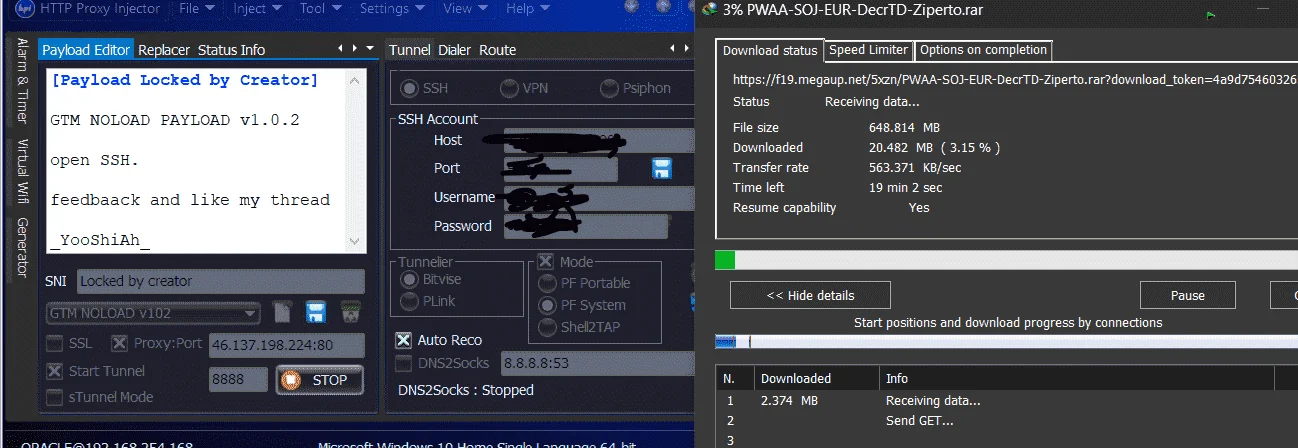
Task: Click the local port field 8888
Action: 238,380
